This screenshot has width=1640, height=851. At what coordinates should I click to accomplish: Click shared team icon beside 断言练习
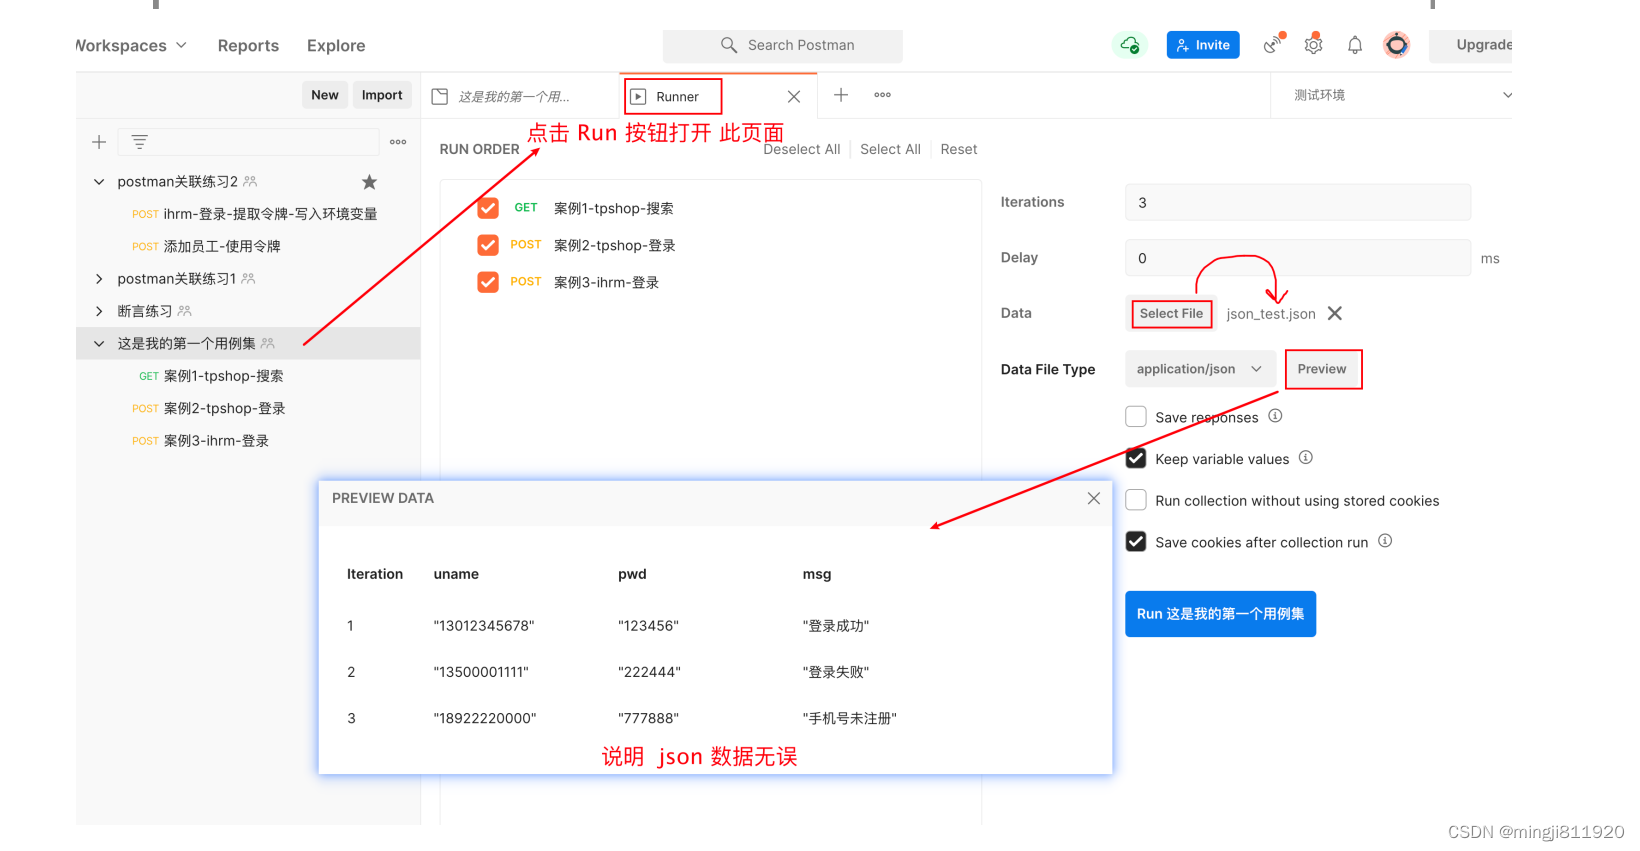point(184,311)
